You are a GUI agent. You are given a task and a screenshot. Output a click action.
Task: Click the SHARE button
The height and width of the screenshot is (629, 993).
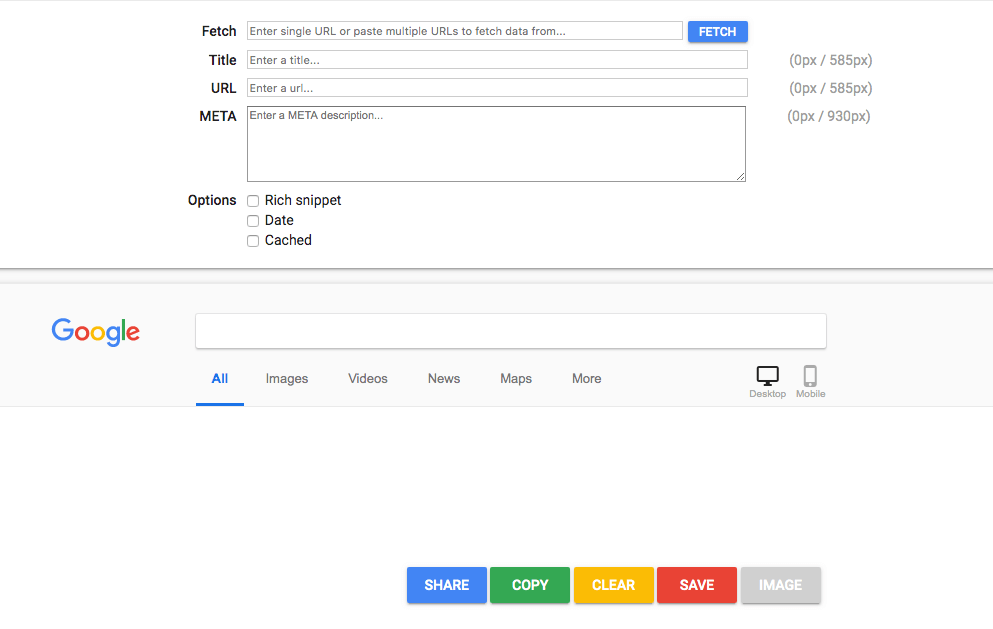446,585
